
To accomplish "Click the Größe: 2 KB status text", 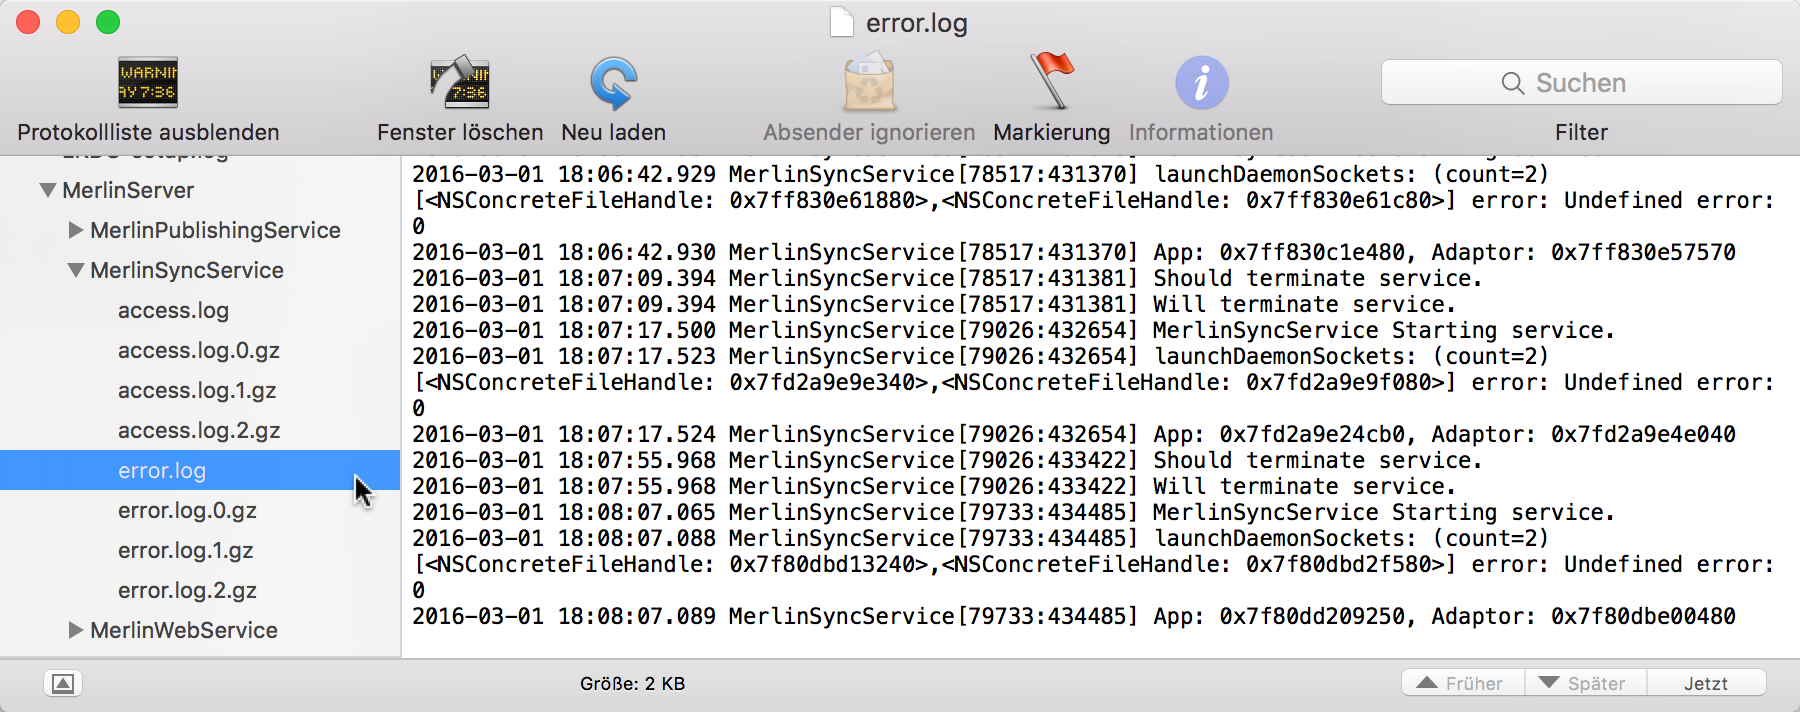I will [x=632, y=684].
